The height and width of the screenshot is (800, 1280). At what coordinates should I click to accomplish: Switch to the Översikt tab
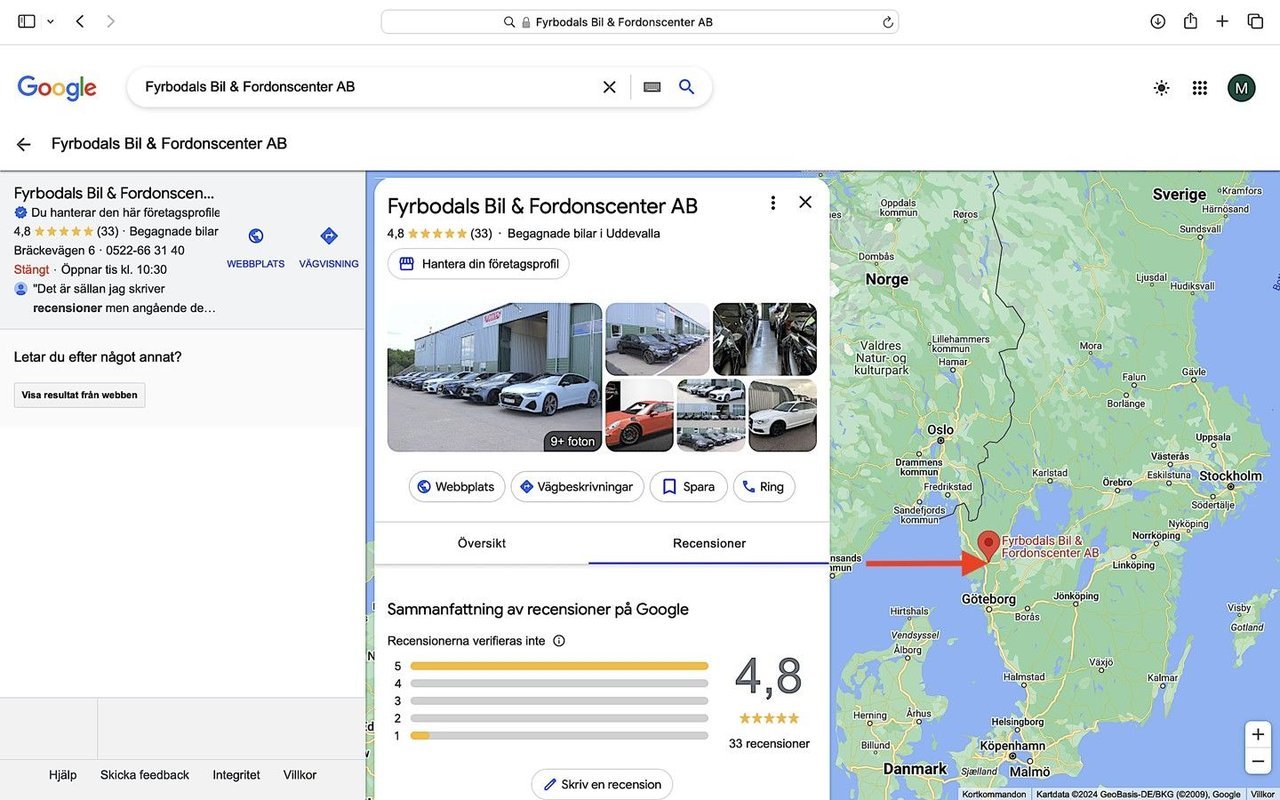pyautogui.click(x=481, y=543)
